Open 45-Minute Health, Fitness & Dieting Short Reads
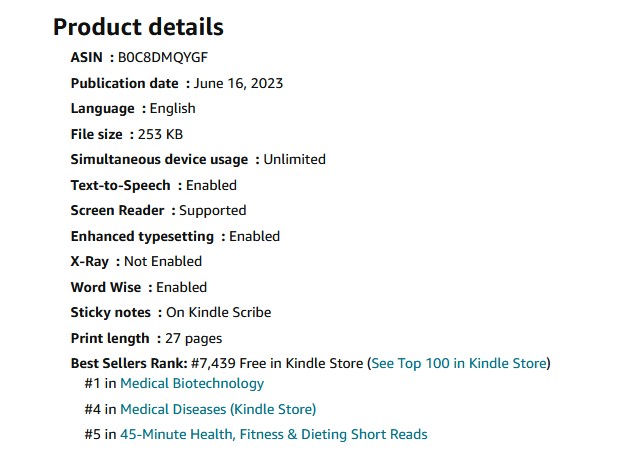 273,434
